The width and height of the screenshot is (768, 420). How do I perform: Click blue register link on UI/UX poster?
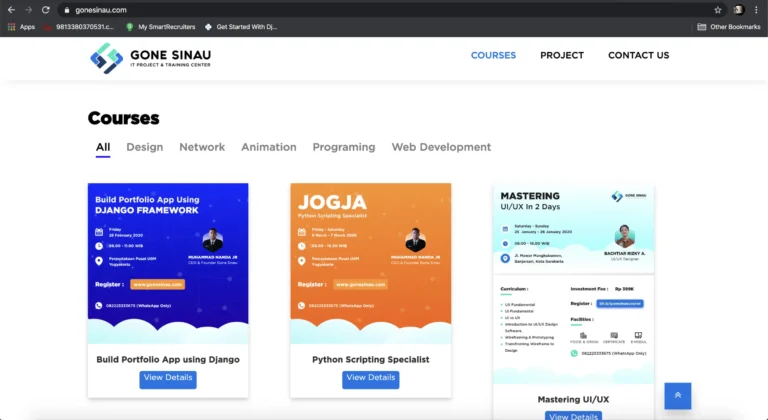click(620, 304)
